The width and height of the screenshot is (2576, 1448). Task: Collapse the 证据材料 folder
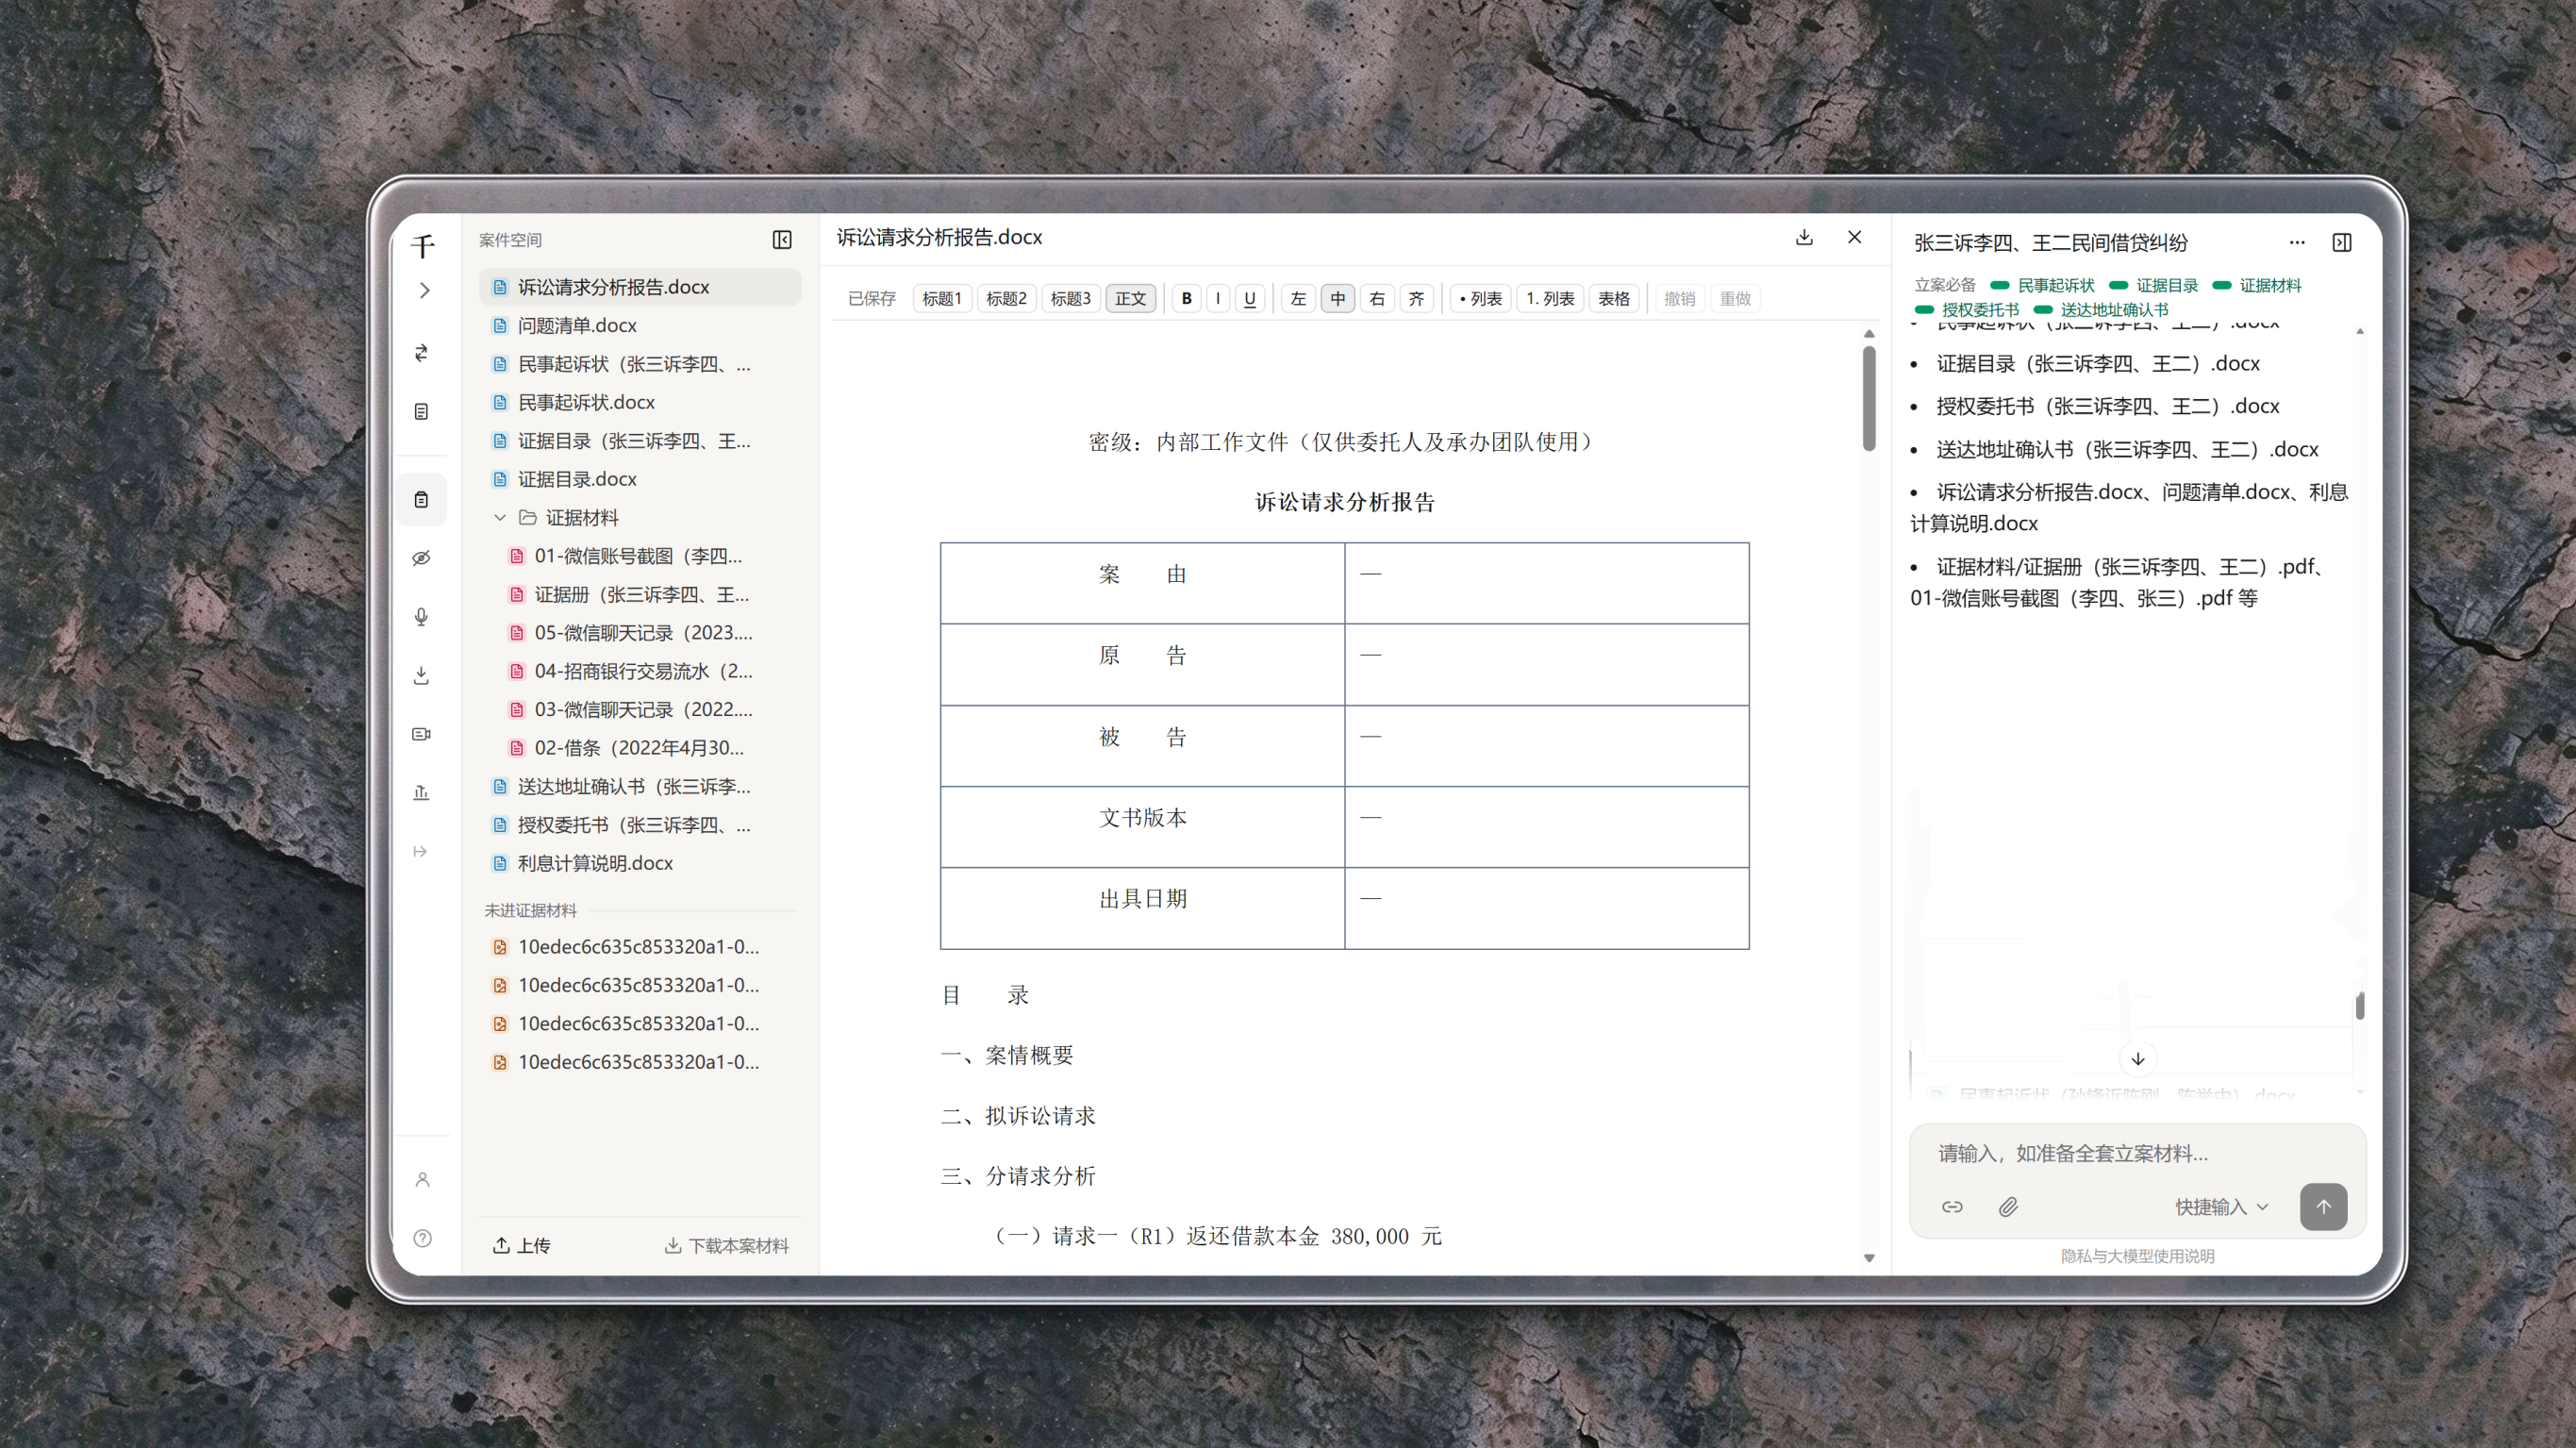coord(500,517)
